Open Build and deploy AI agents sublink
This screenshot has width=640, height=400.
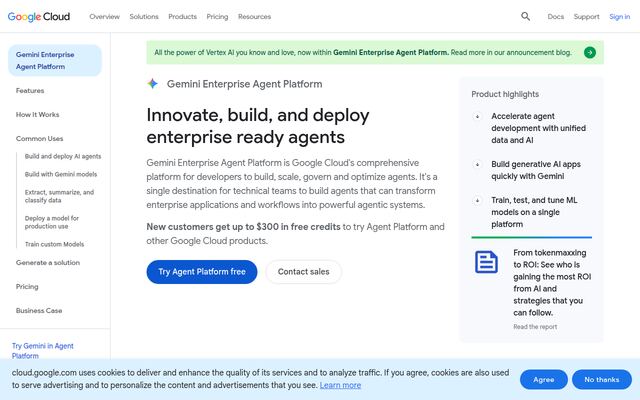63,156
